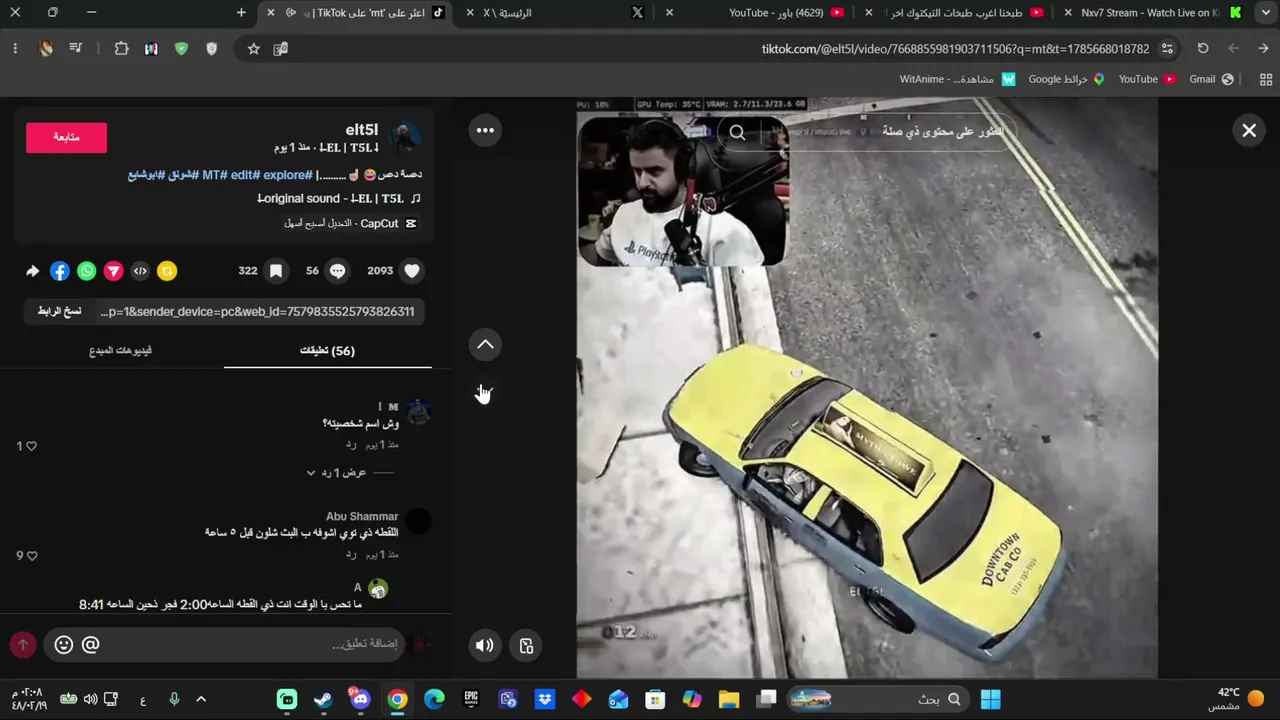Open elt5l profile picture
The image size is (1280, 720).
pos(405,138)
